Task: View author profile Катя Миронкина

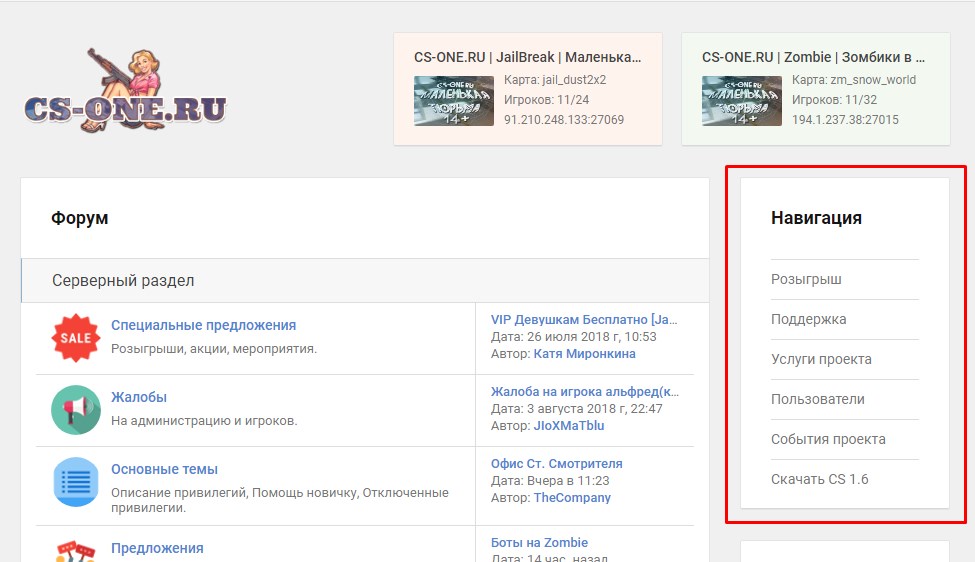Action: coord(585,354)
